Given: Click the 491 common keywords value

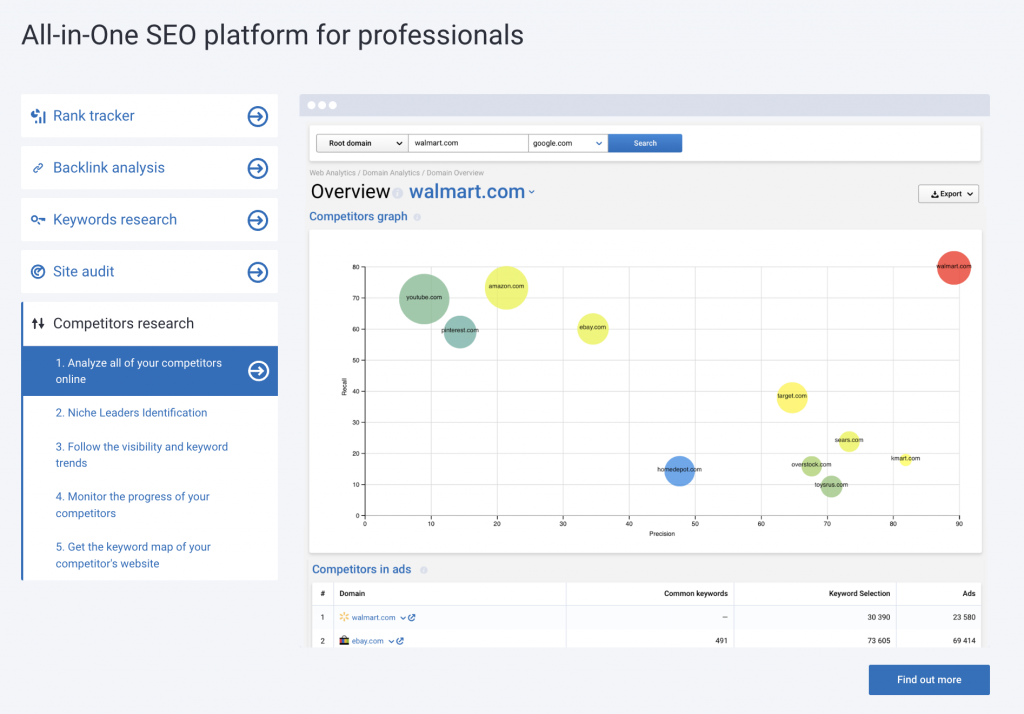Looking at the screenshot, I should pos(721,641).
